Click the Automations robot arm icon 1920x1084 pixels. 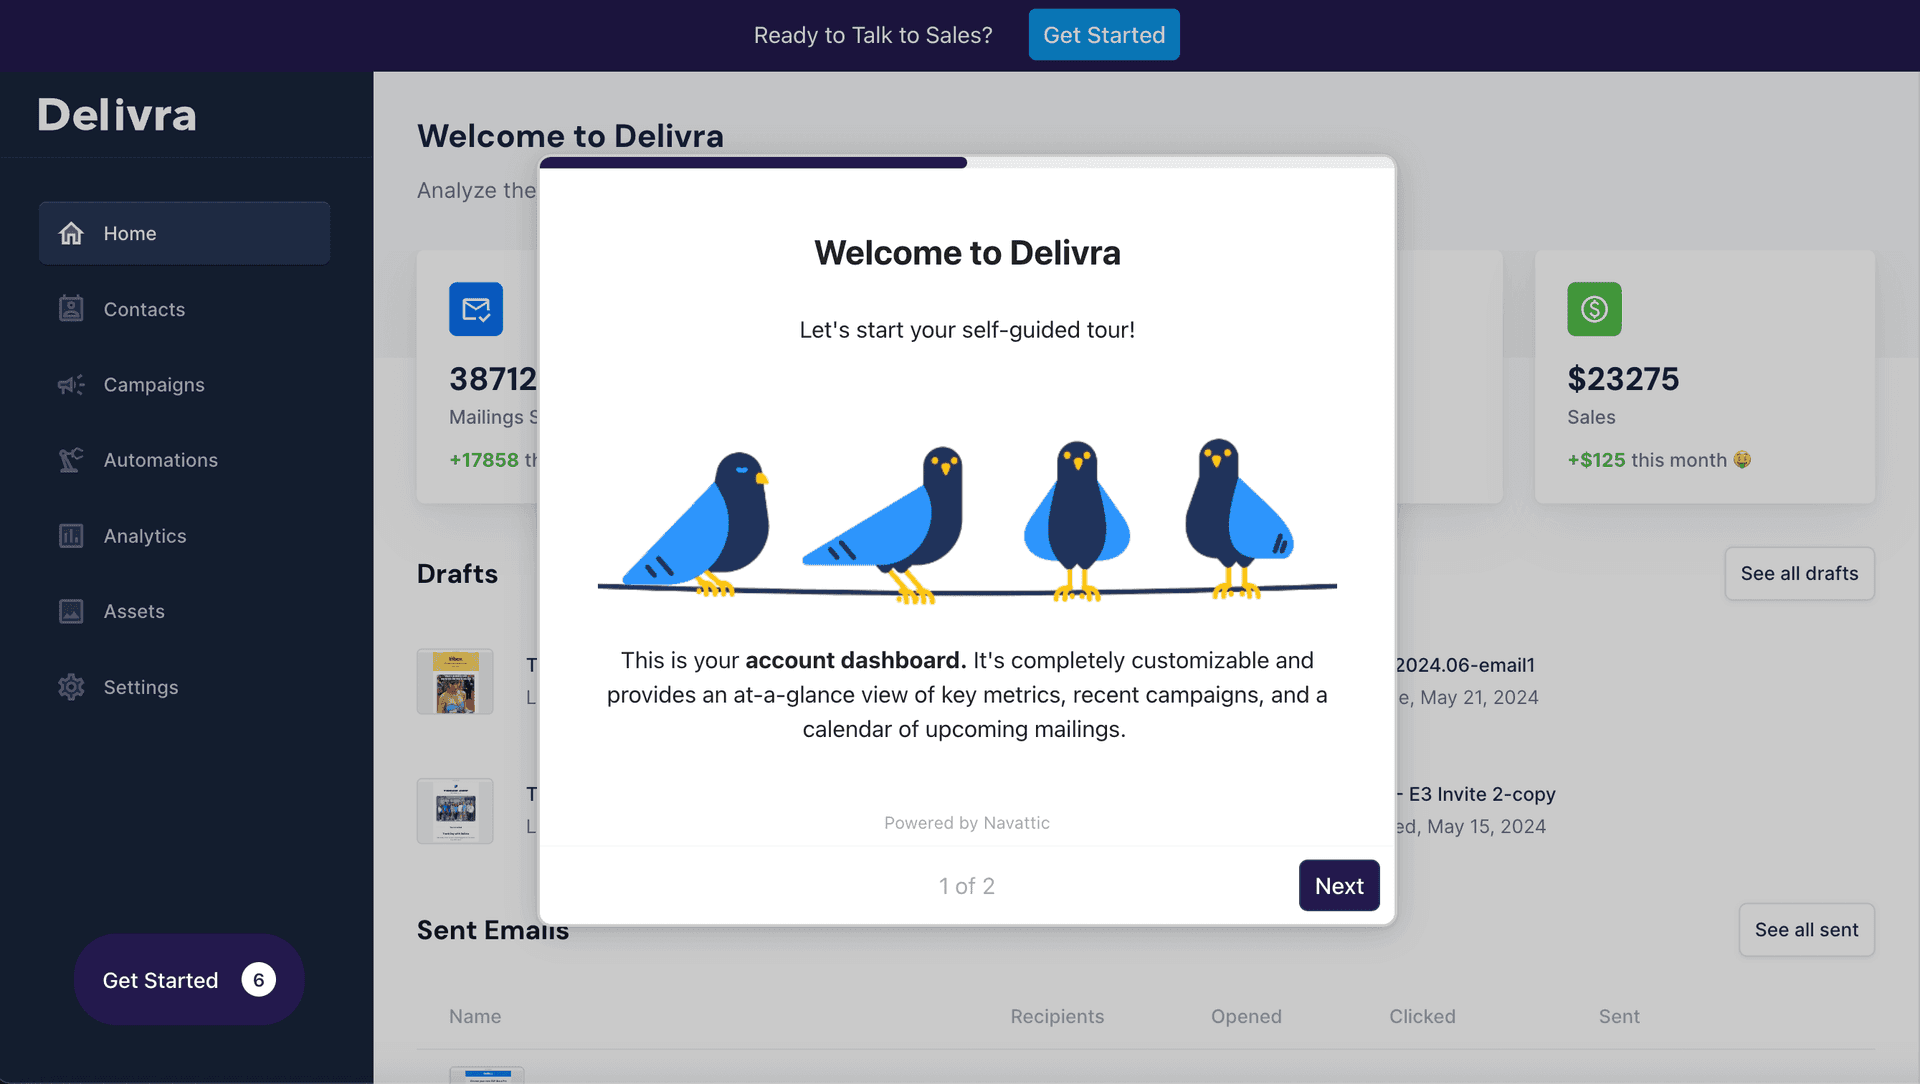coord(71,460)
